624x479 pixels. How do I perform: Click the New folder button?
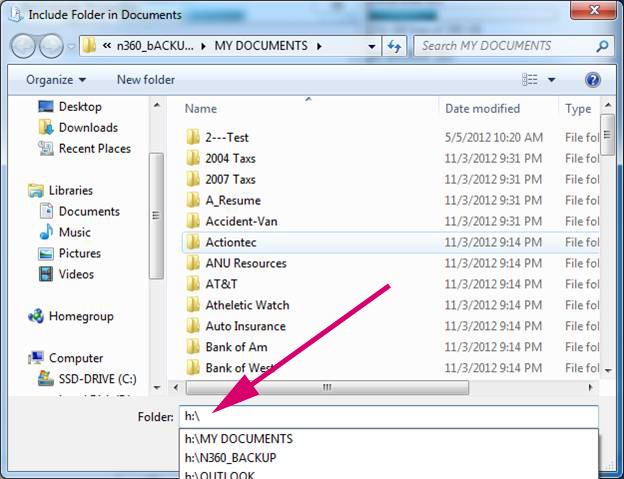coord(145,79)
